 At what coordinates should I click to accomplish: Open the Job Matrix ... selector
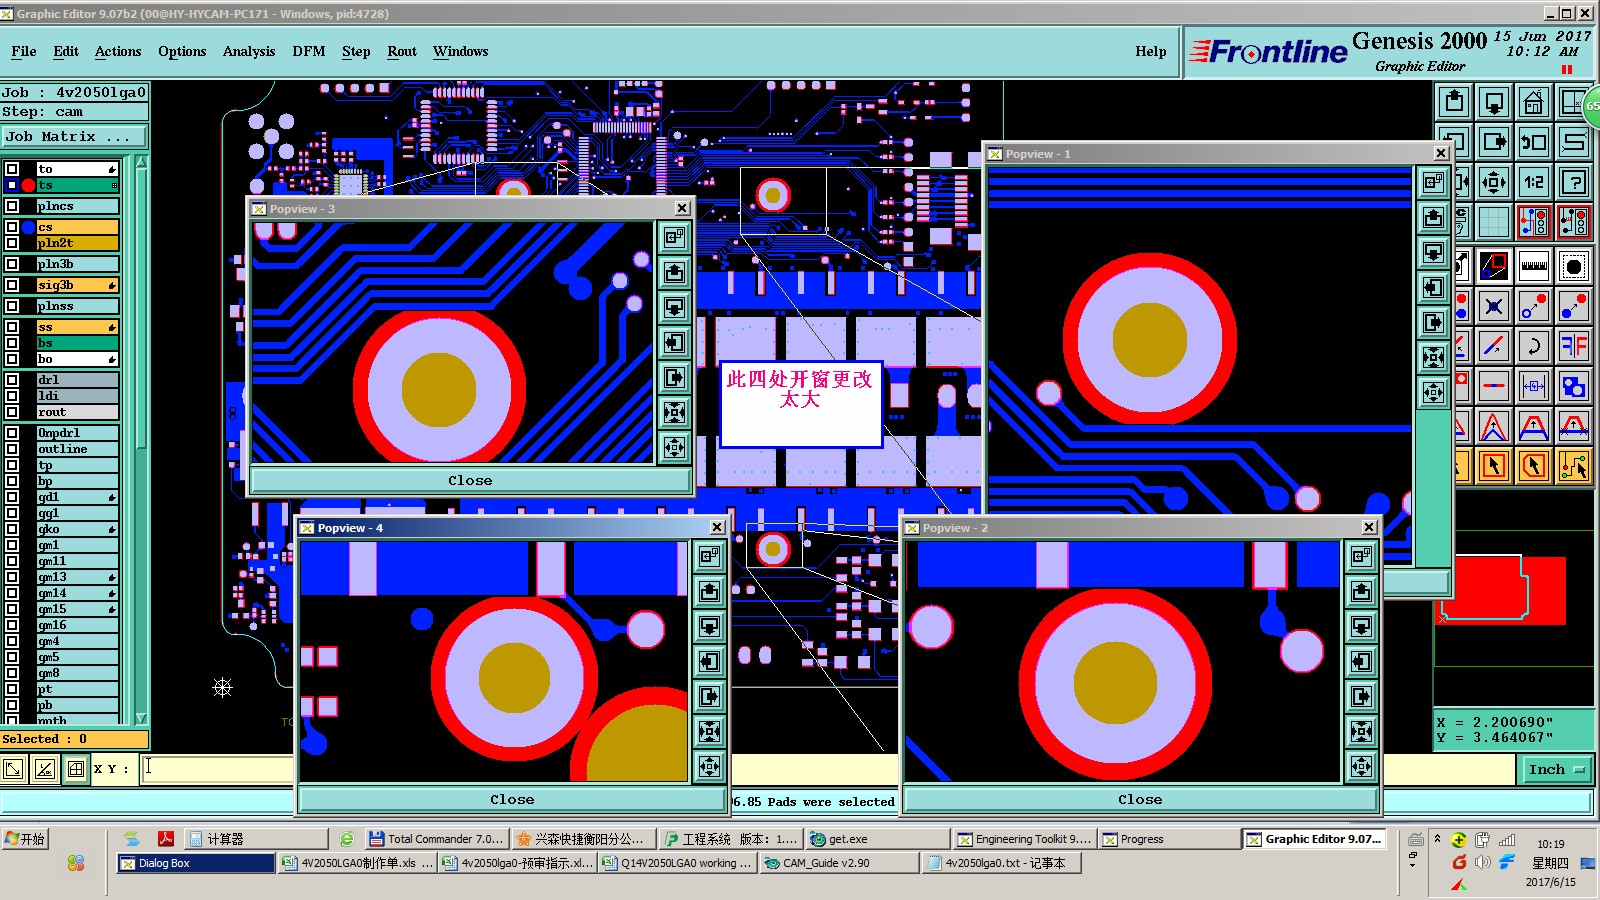point(74,137)
